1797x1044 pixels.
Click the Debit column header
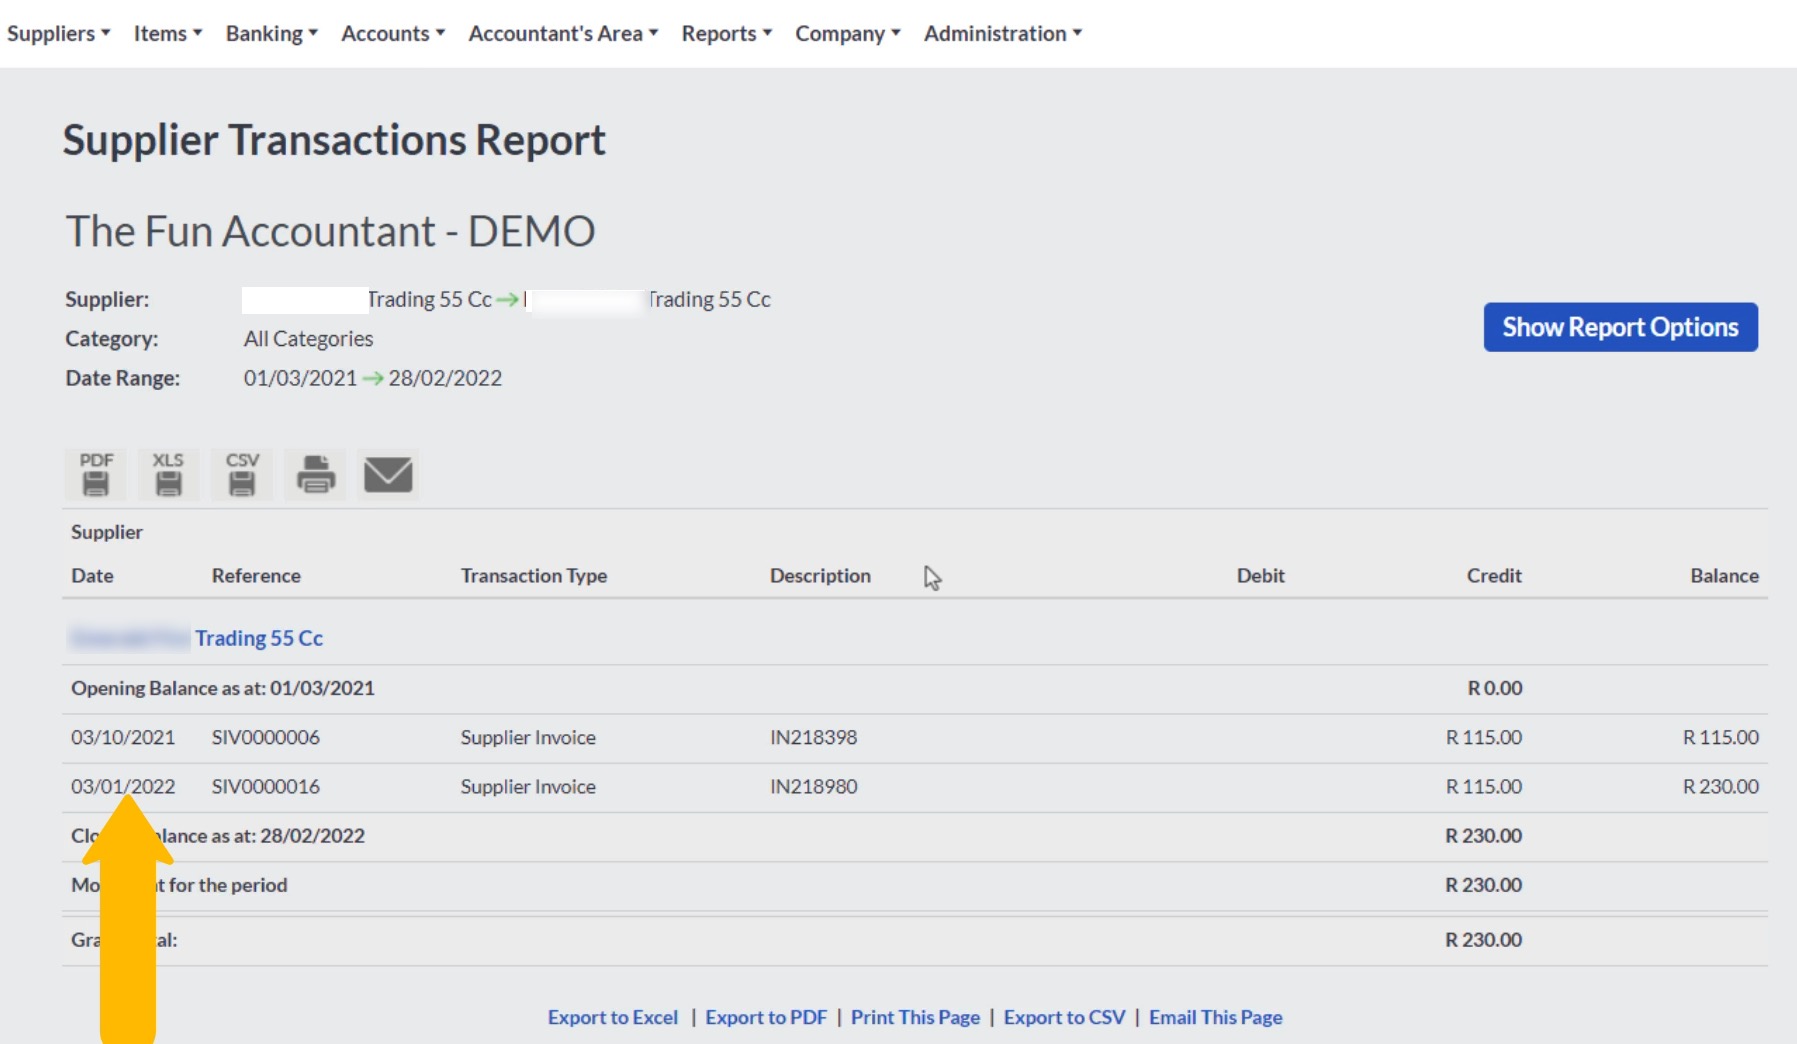coord(1260,575)
